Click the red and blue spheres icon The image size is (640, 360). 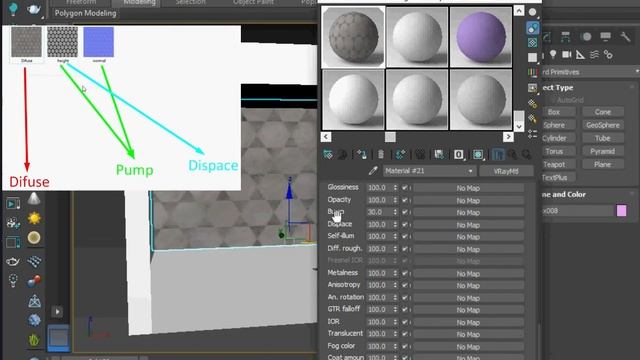coord(34,281)
